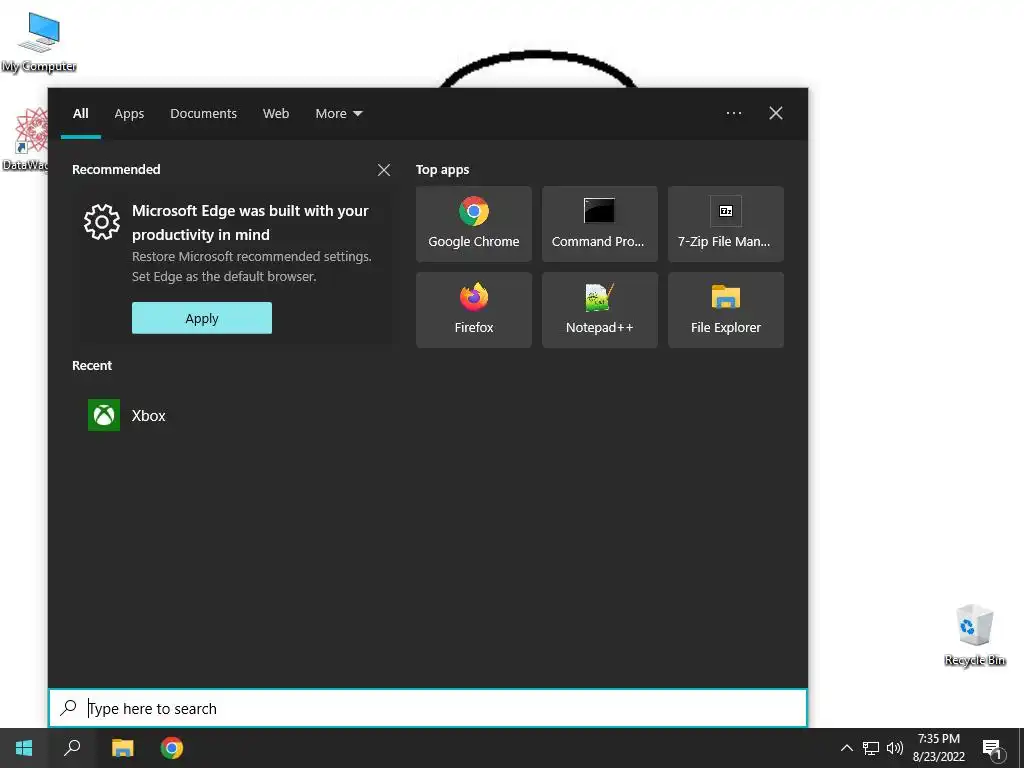Open the search options ellipsis menu
1024x768 pixels.
tap(733, 113)
